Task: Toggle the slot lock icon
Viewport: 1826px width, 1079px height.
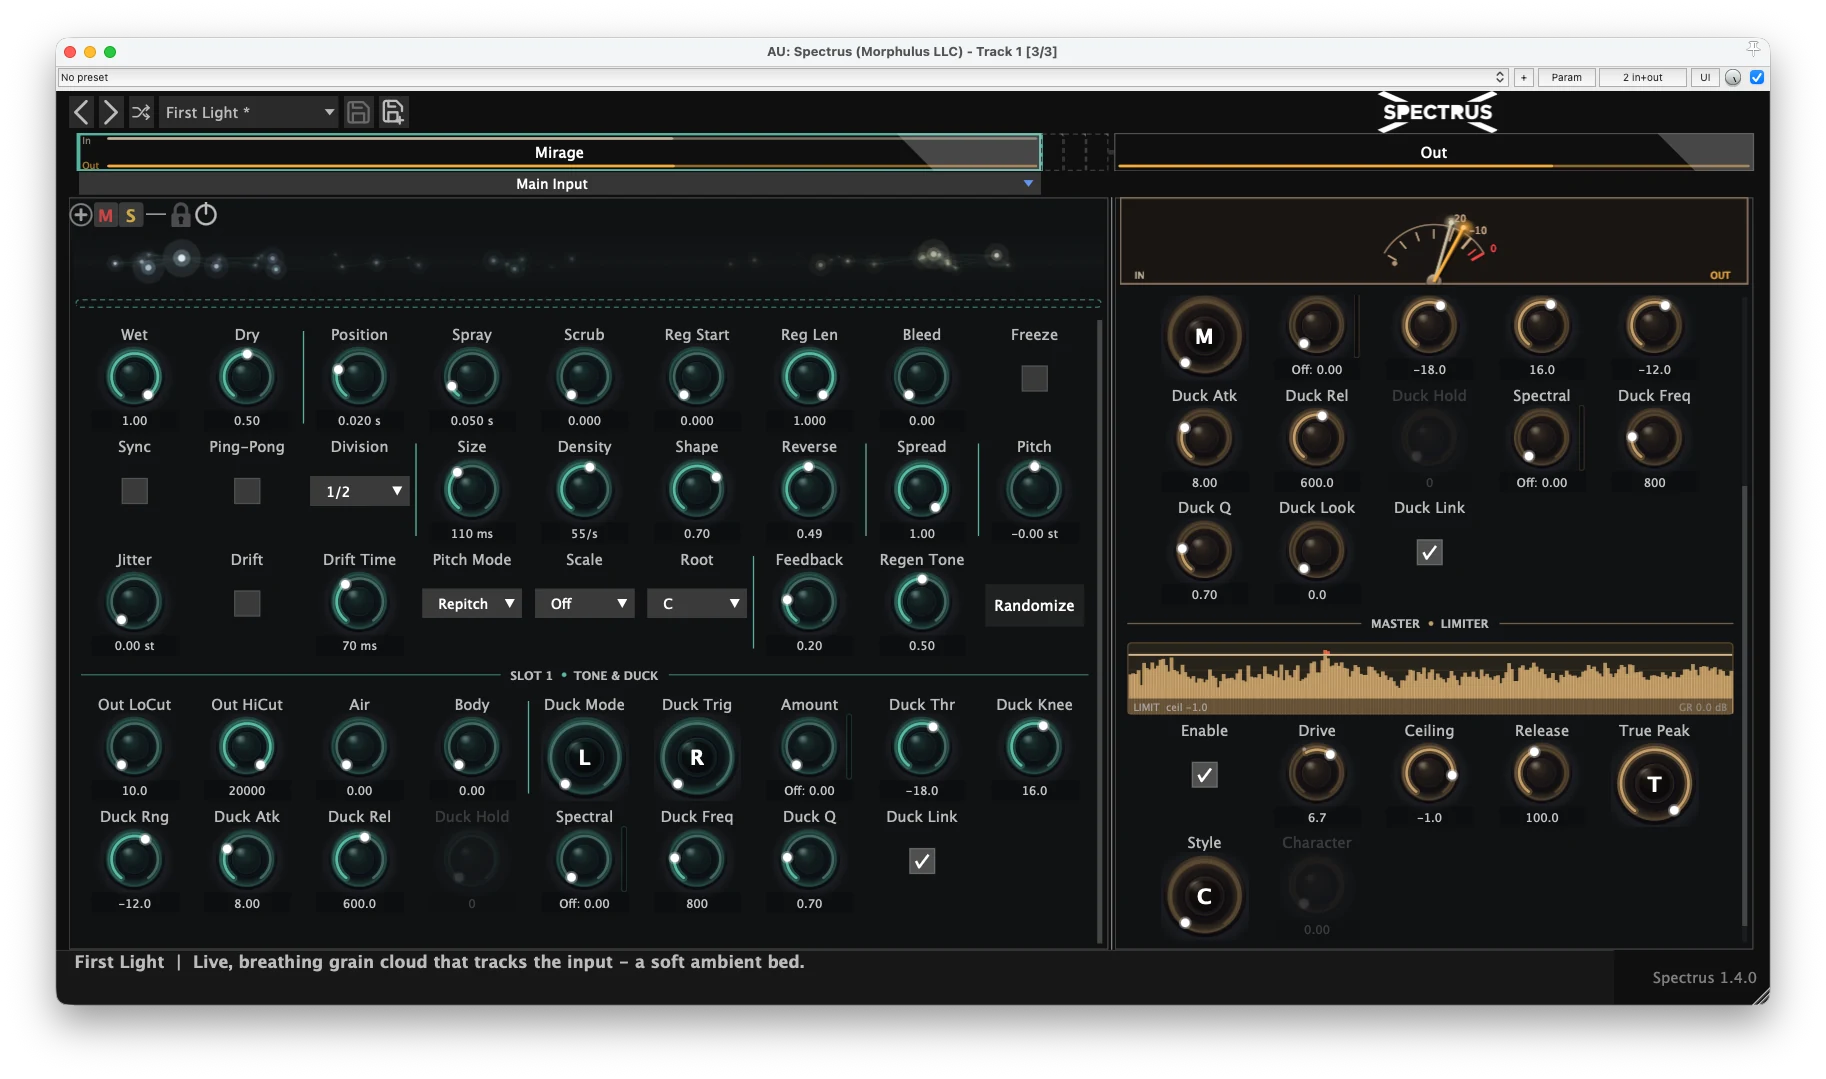Action: tap(181, 214)
